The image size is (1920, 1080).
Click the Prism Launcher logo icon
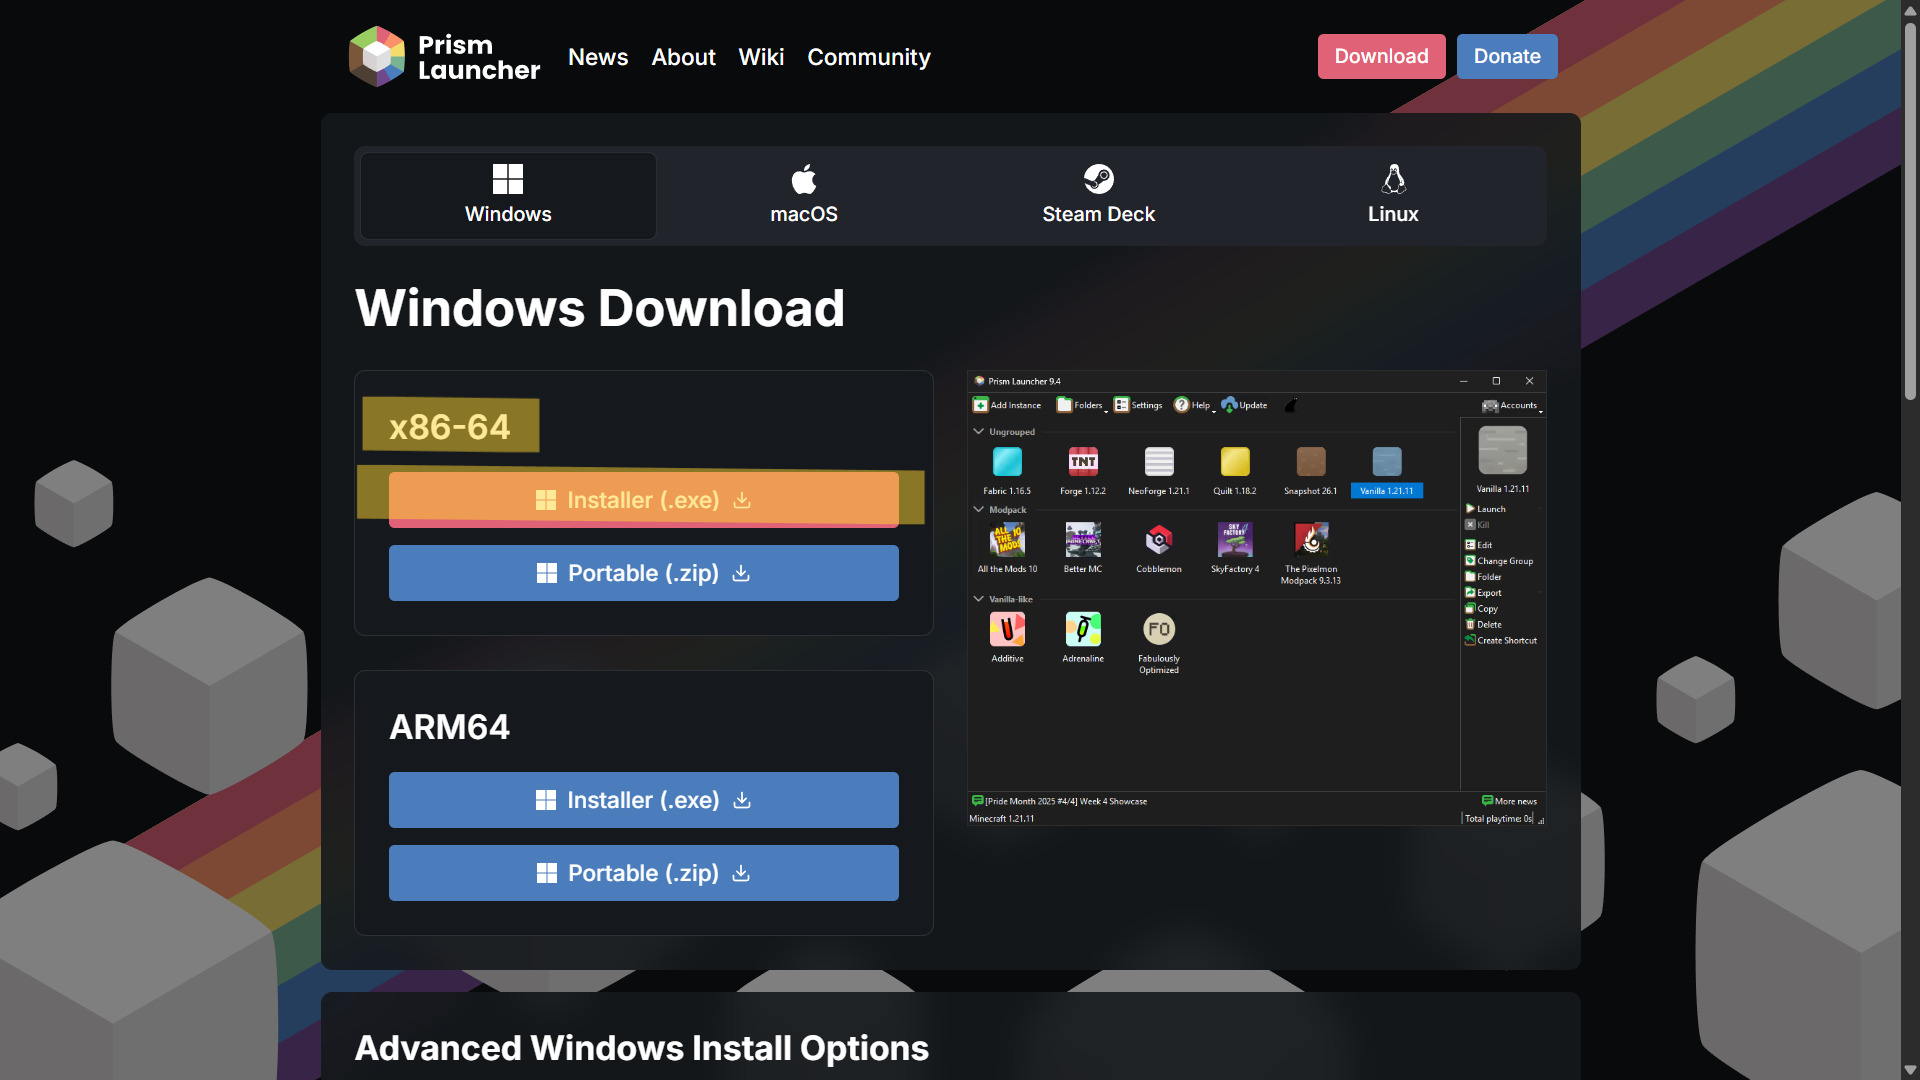coord(376,56)
